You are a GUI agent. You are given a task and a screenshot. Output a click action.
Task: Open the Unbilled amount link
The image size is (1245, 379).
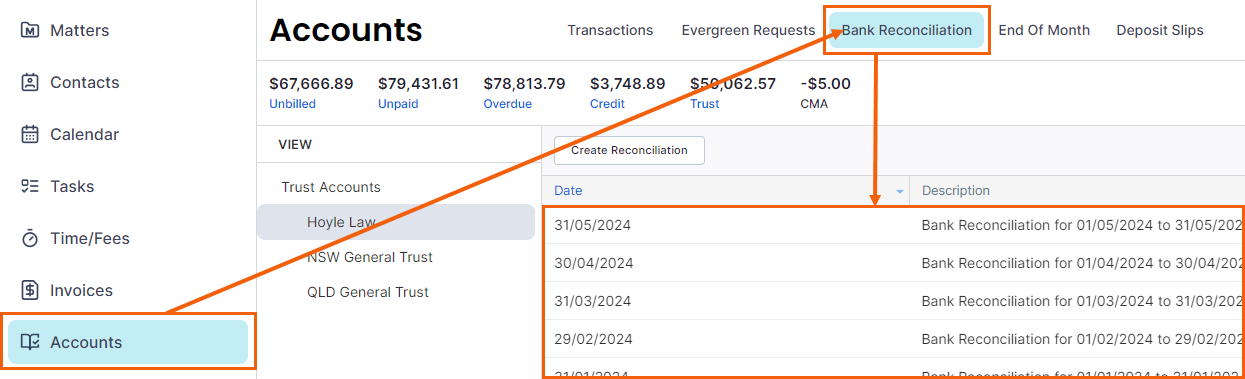click(x=292, y=104)
